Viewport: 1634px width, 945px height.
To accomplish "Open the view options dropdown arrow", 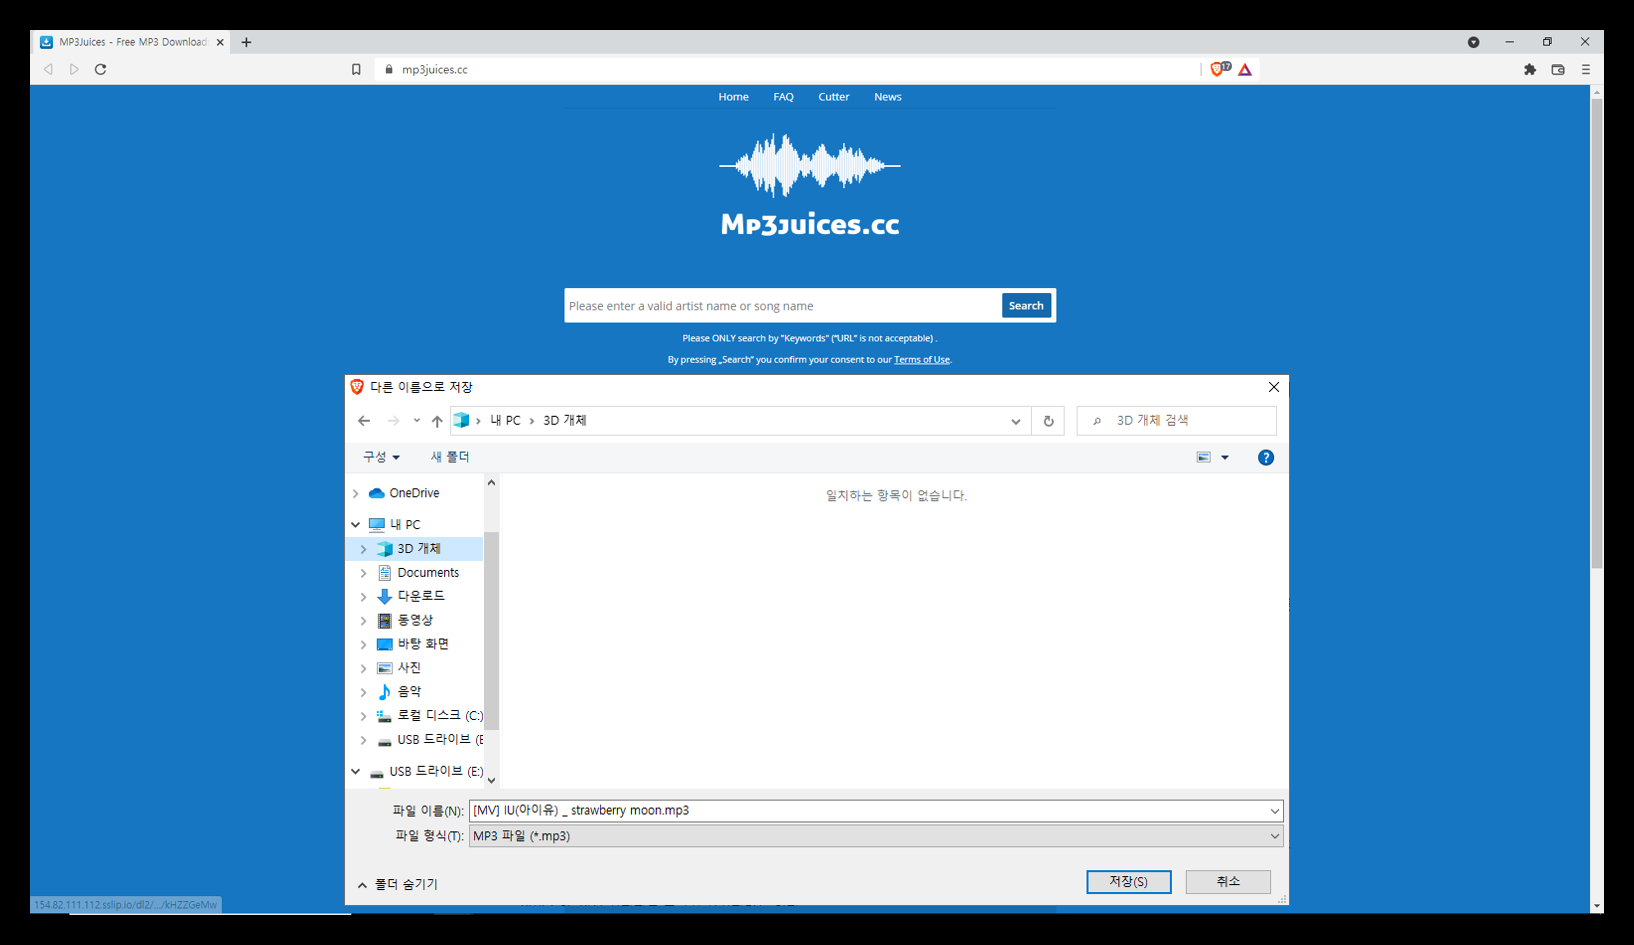I will (x=1225, y=457).
